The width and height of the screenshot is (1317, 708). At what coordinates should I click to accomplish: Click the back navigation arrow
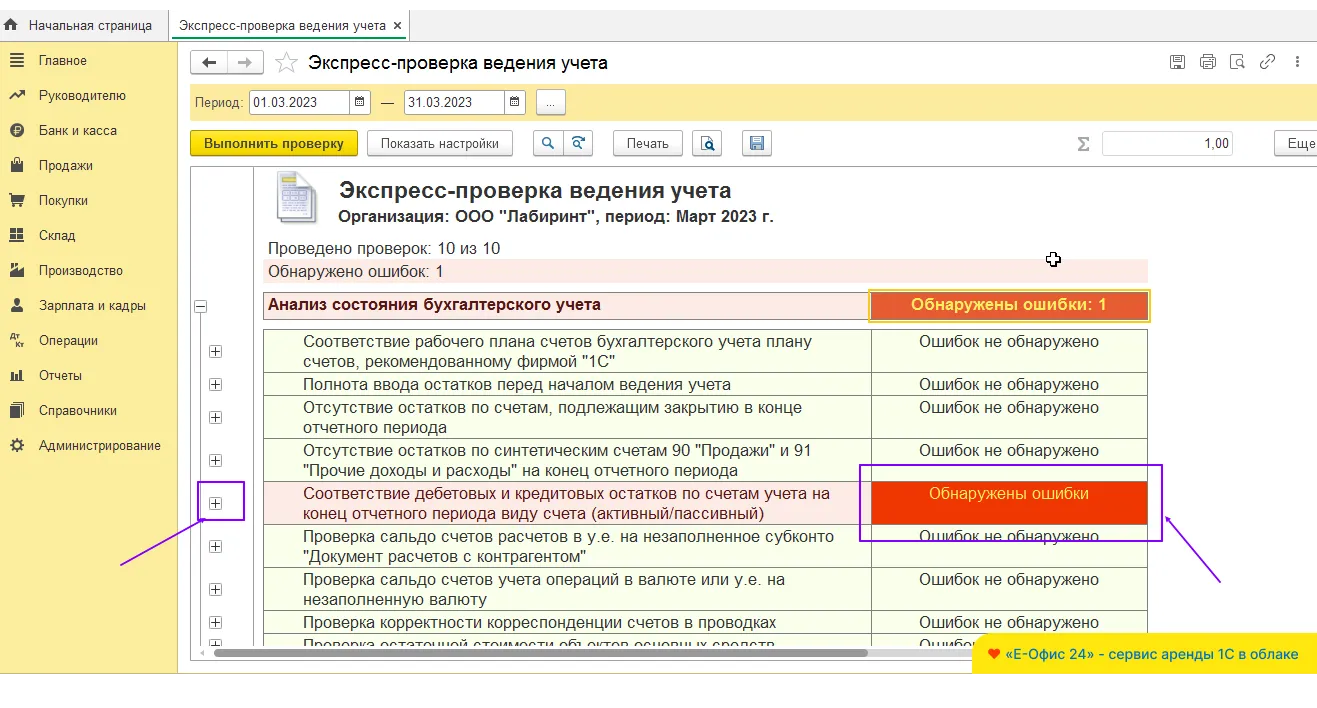tap(209, 63)
